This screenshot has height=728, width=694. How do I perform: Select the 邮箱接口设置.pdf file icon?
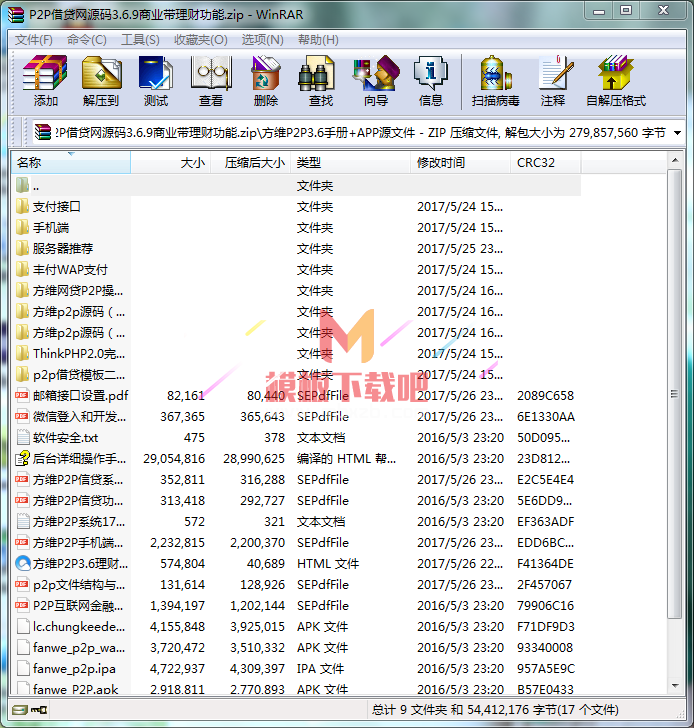pyautogui.click(x=22, y=396)
